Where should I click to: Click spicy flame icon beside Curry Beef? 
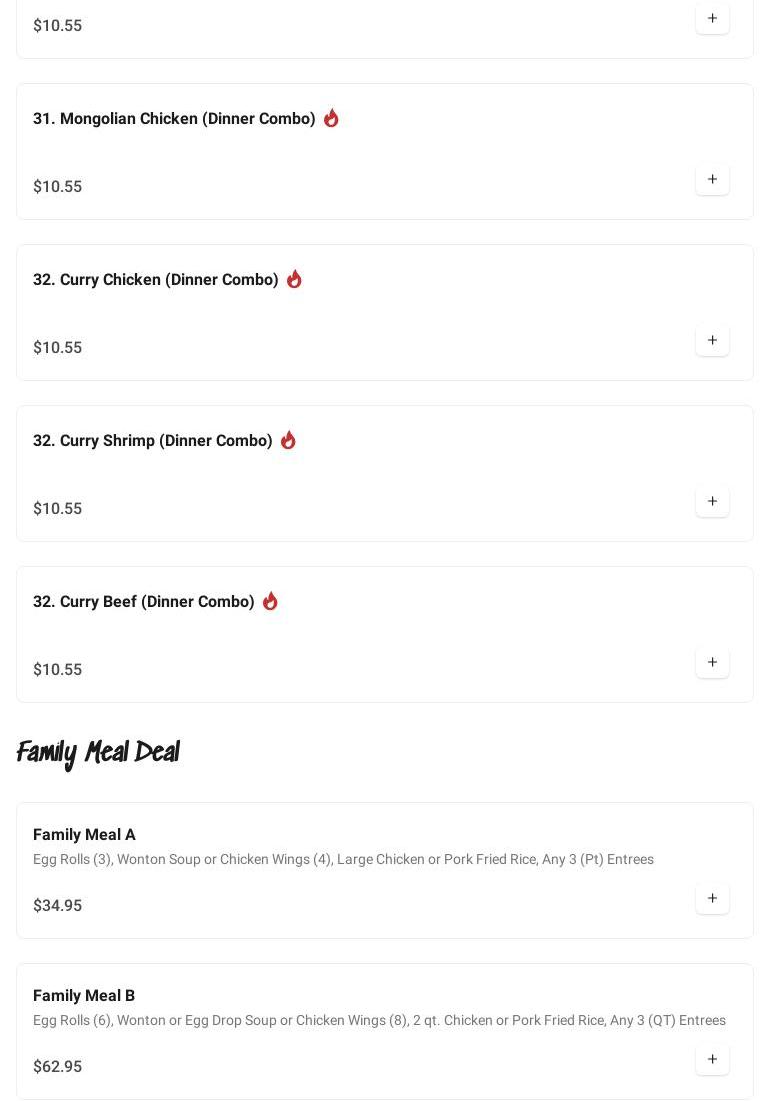click(x=270, y=601)
